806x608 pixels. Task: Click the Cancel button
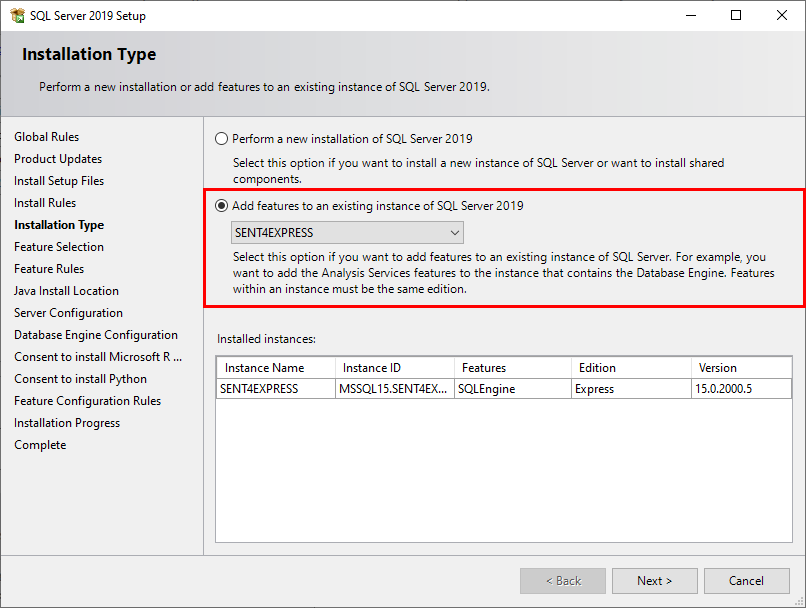tap(746, 581)
